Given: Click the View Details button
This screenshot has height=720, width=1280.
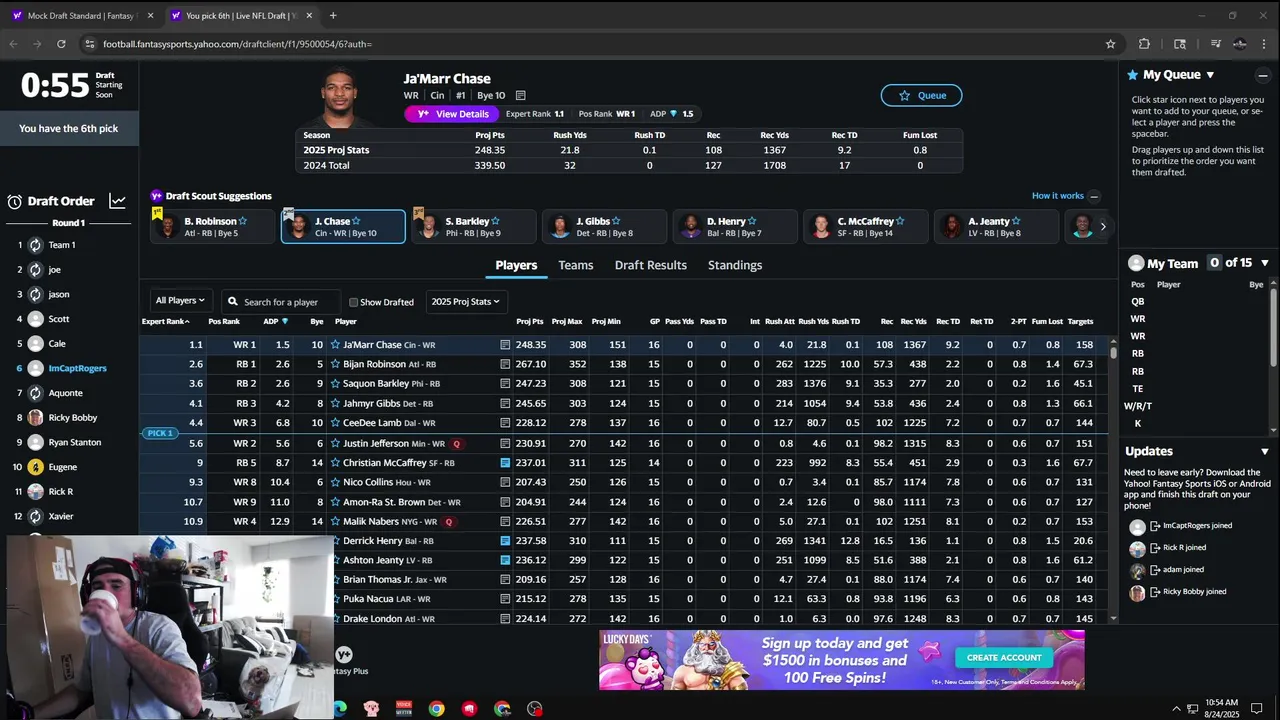Looking at the screenshot, I should 451,114.
